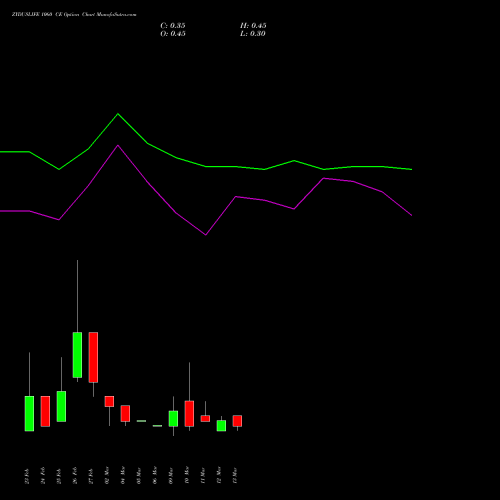Click the '25 Feb' date axis label
Viewport: 500px width, 500px height.
pyautogui.click(x=59, y=476)
